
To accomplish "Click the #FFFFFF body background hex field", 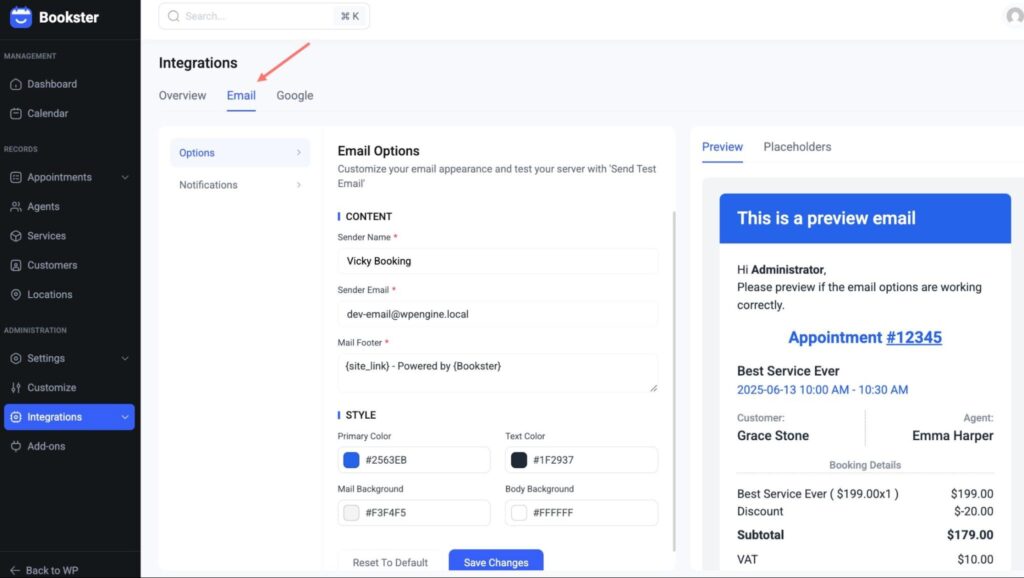I will 581,513.
